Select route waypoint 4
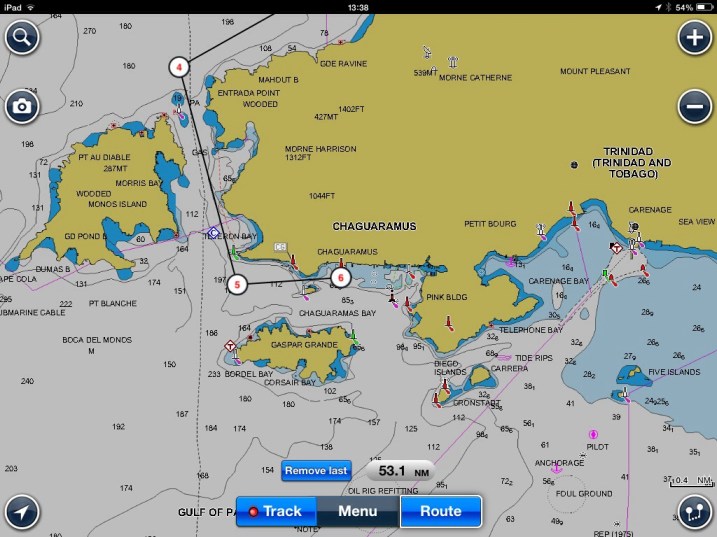717x537 pixels. pyautogui.click(x=179, y=67)
